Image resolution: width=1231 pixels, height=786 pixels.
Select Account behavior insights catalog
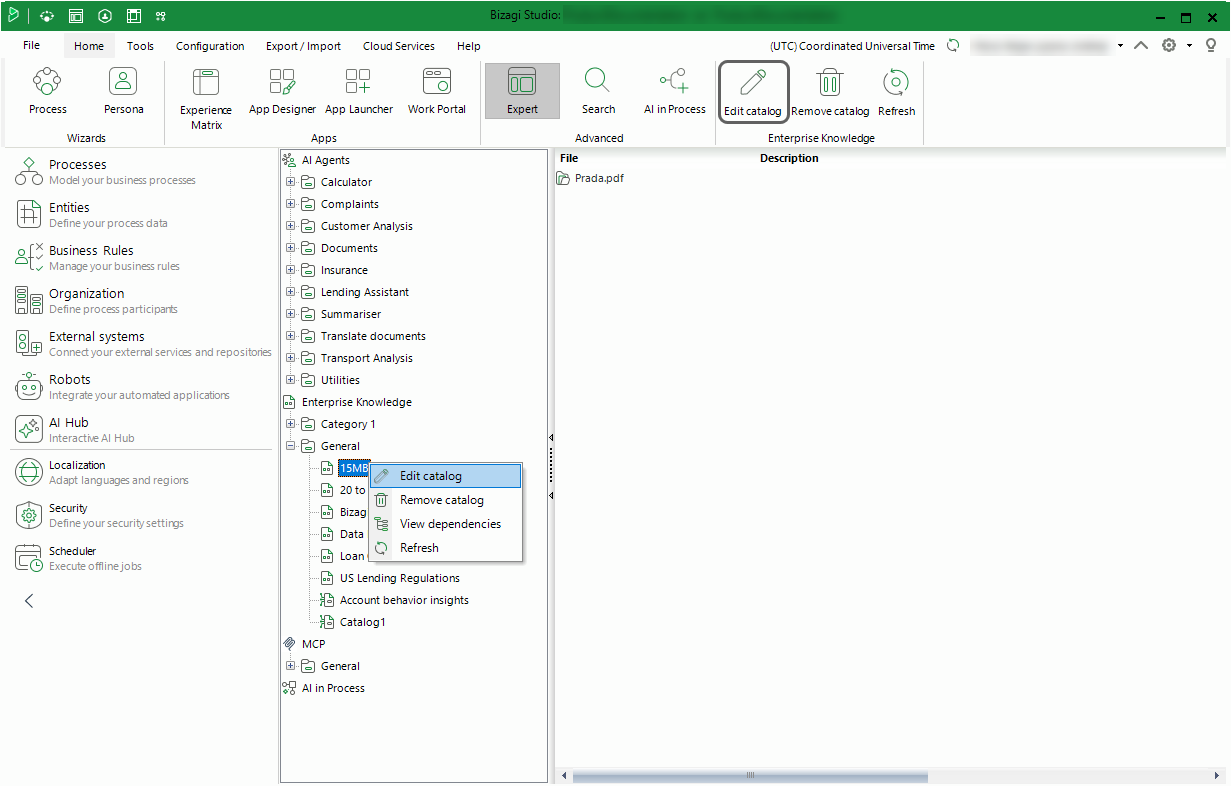(x=404, y=600)
